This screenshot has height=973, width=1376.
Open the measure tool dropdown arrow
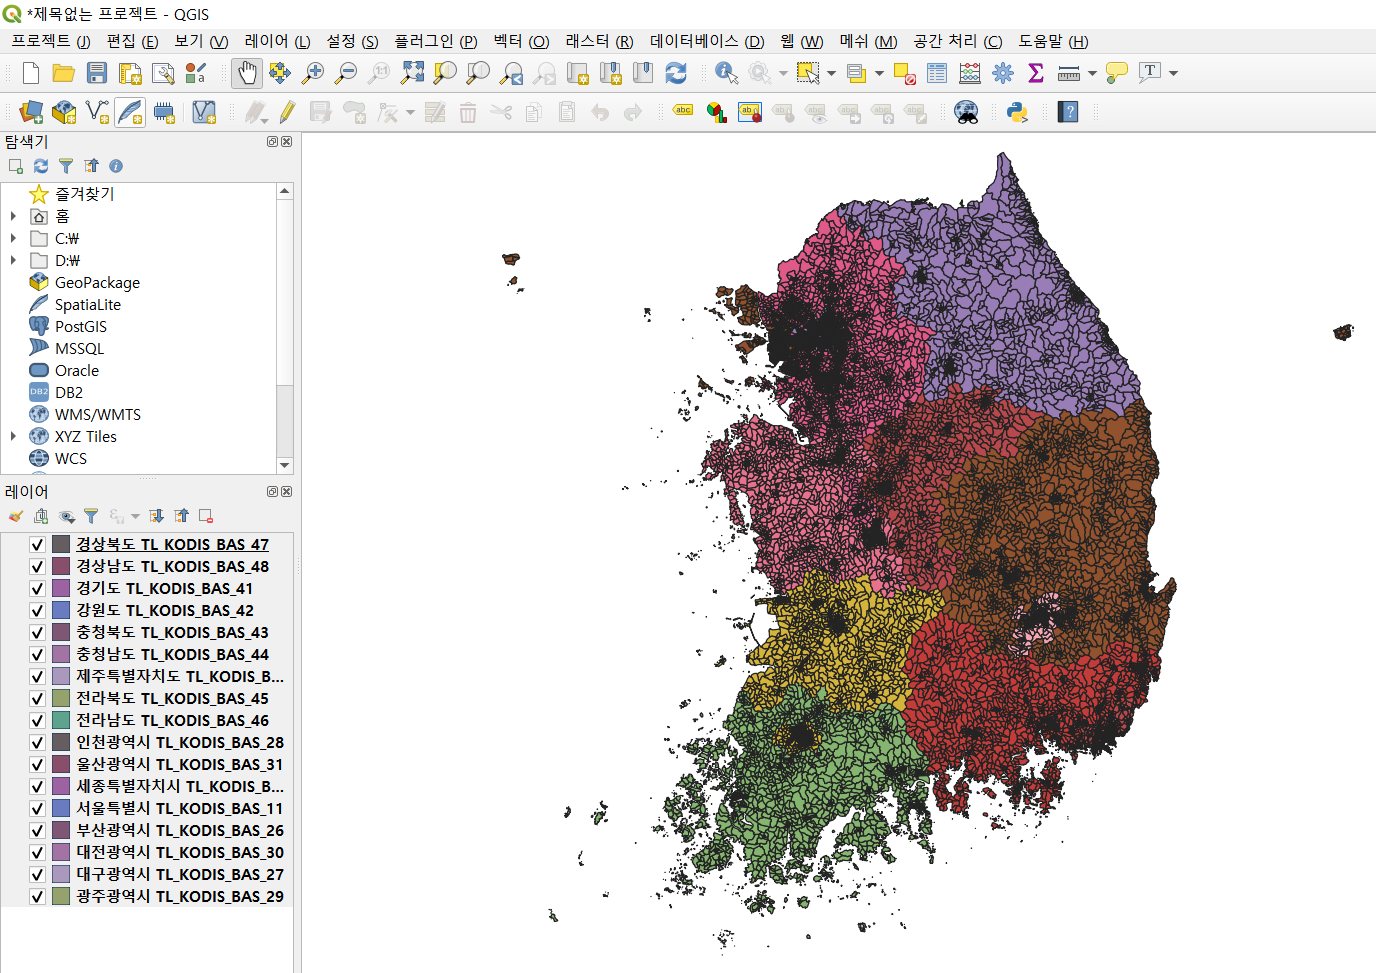click(x=1093, y=72)
